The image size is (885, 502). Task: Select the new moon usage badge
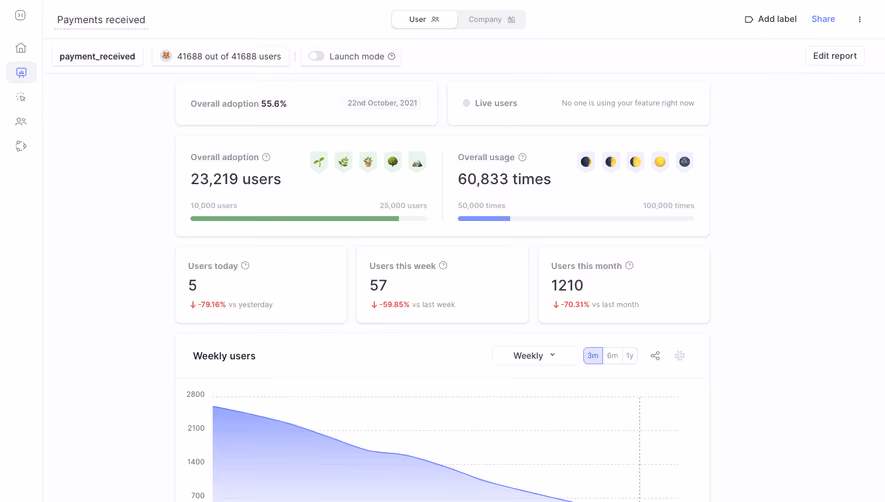pyautogui.click(x=586, y=162)
